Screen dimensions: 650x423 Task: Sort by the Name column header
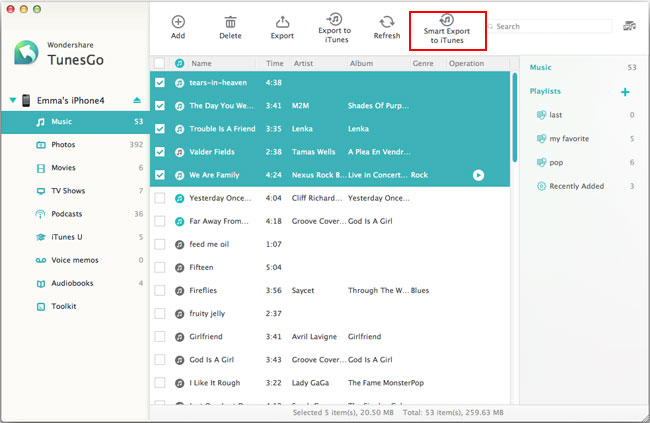click(201, 63)
